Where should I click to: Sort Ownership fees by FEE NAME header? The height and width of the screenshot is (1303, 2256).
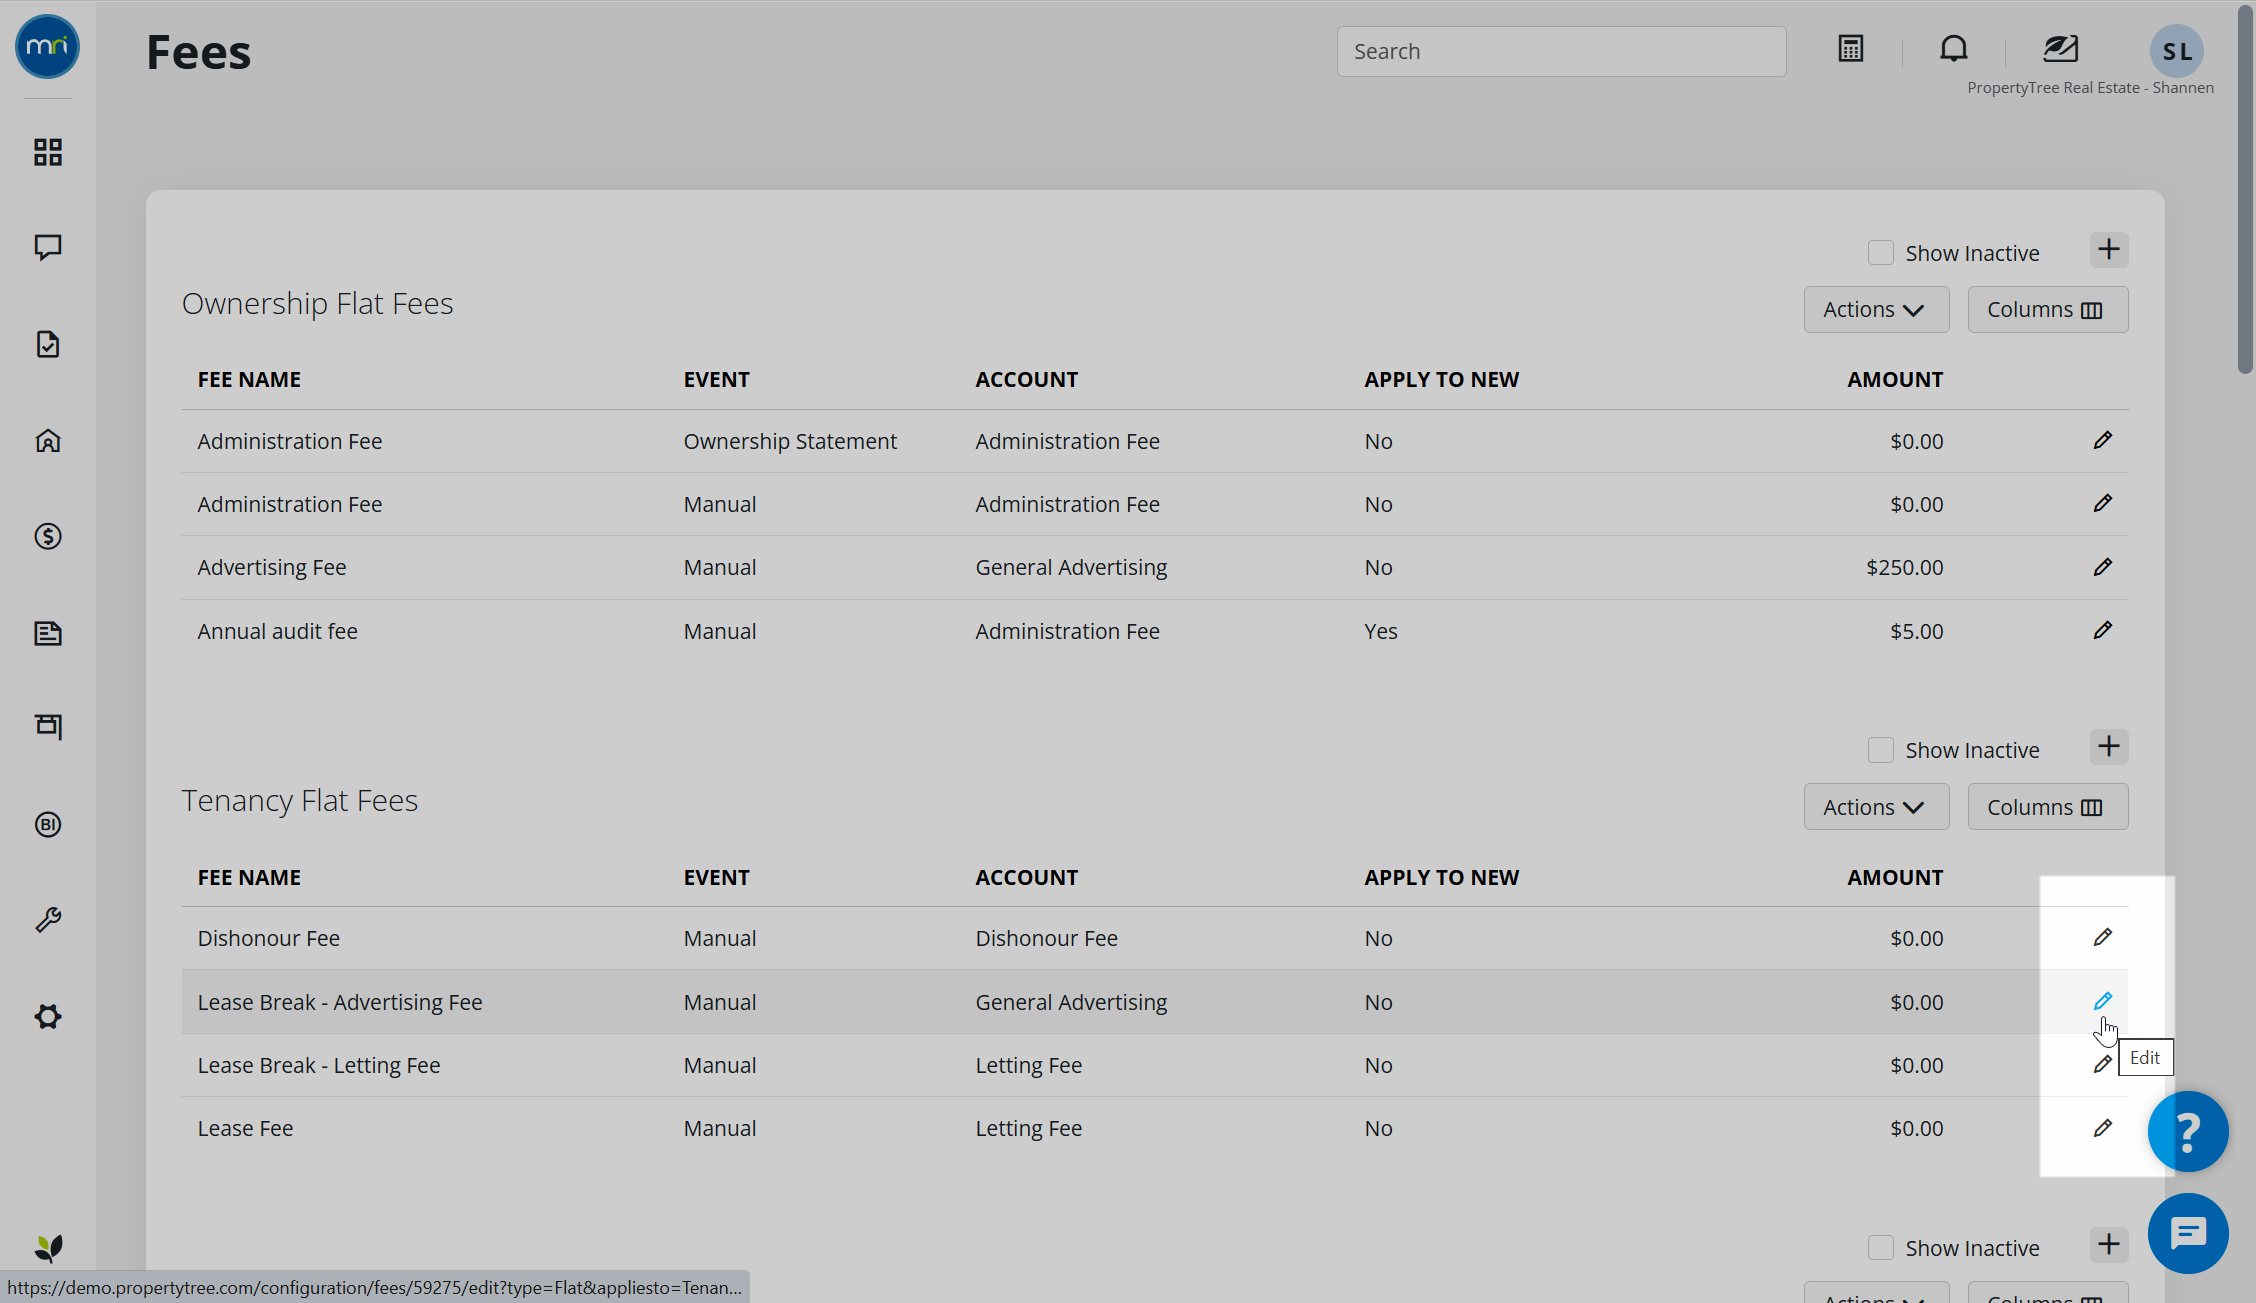coord(249,379)
